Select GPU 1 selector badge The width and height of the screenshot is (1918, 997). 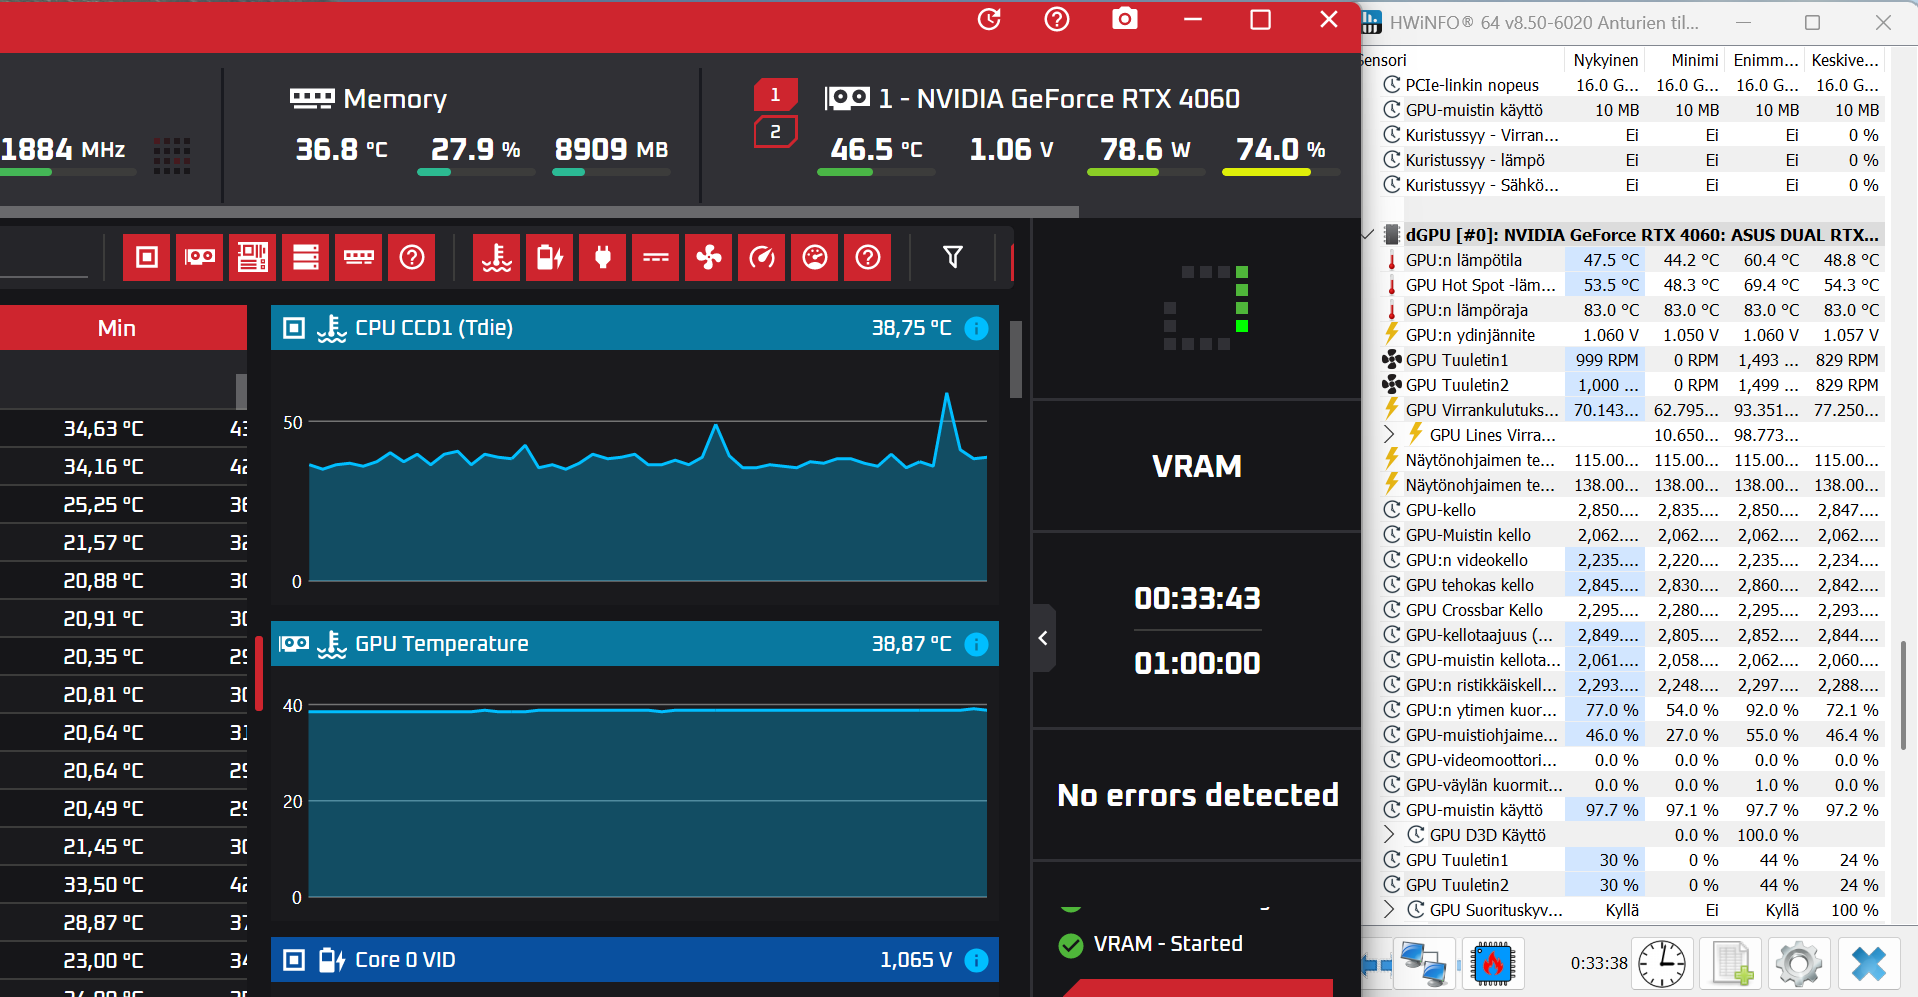tap(775, 95)
